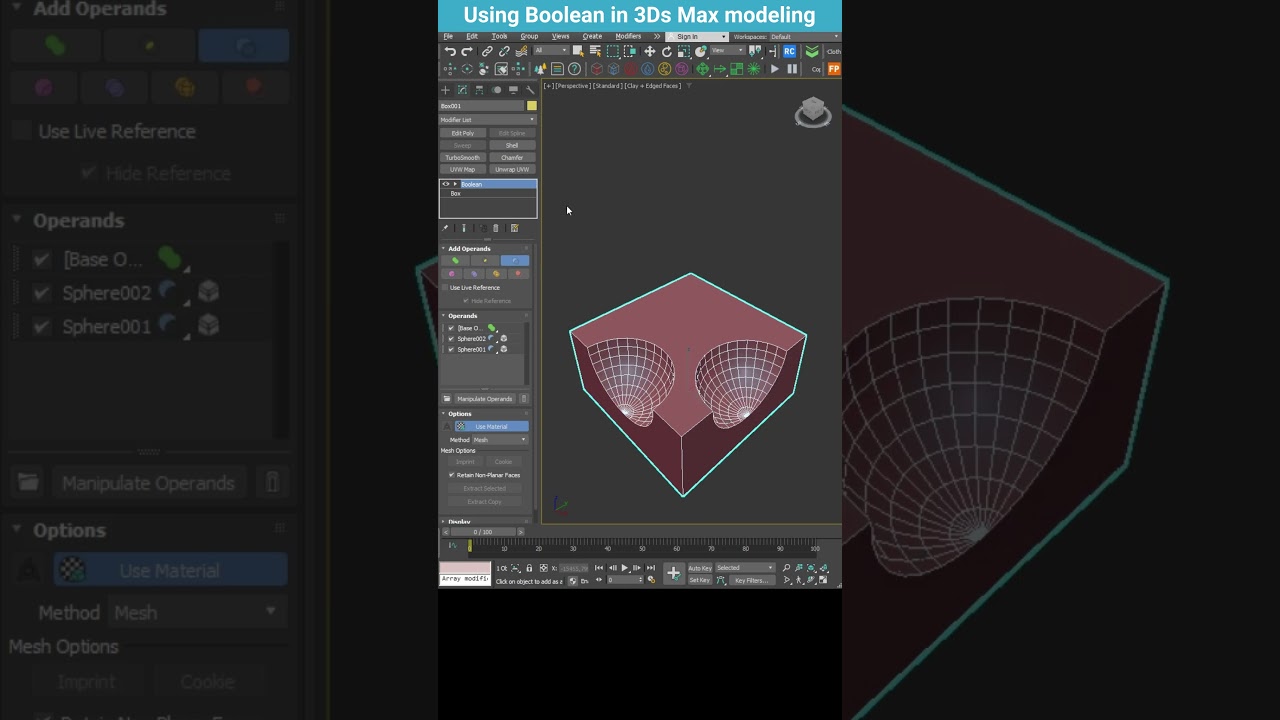The width and height of the screenshot is (1280, 720).
Task: Open the Hierarchy command panel tab
Action: pyautogui.click(x=479, y=90)
